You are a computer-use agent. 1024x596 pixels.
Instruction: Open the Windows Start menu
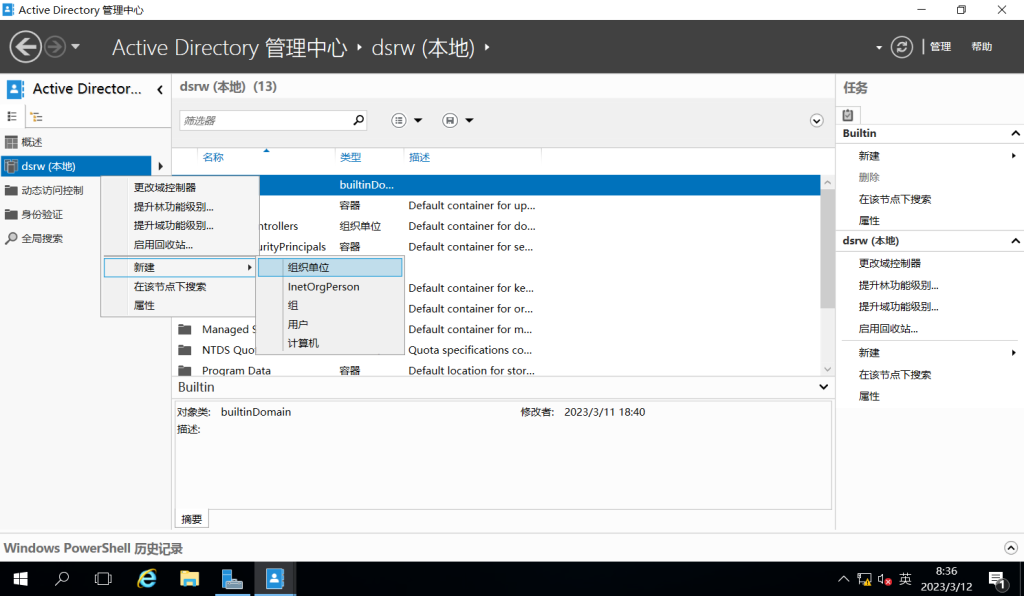[x=20, y=579]
